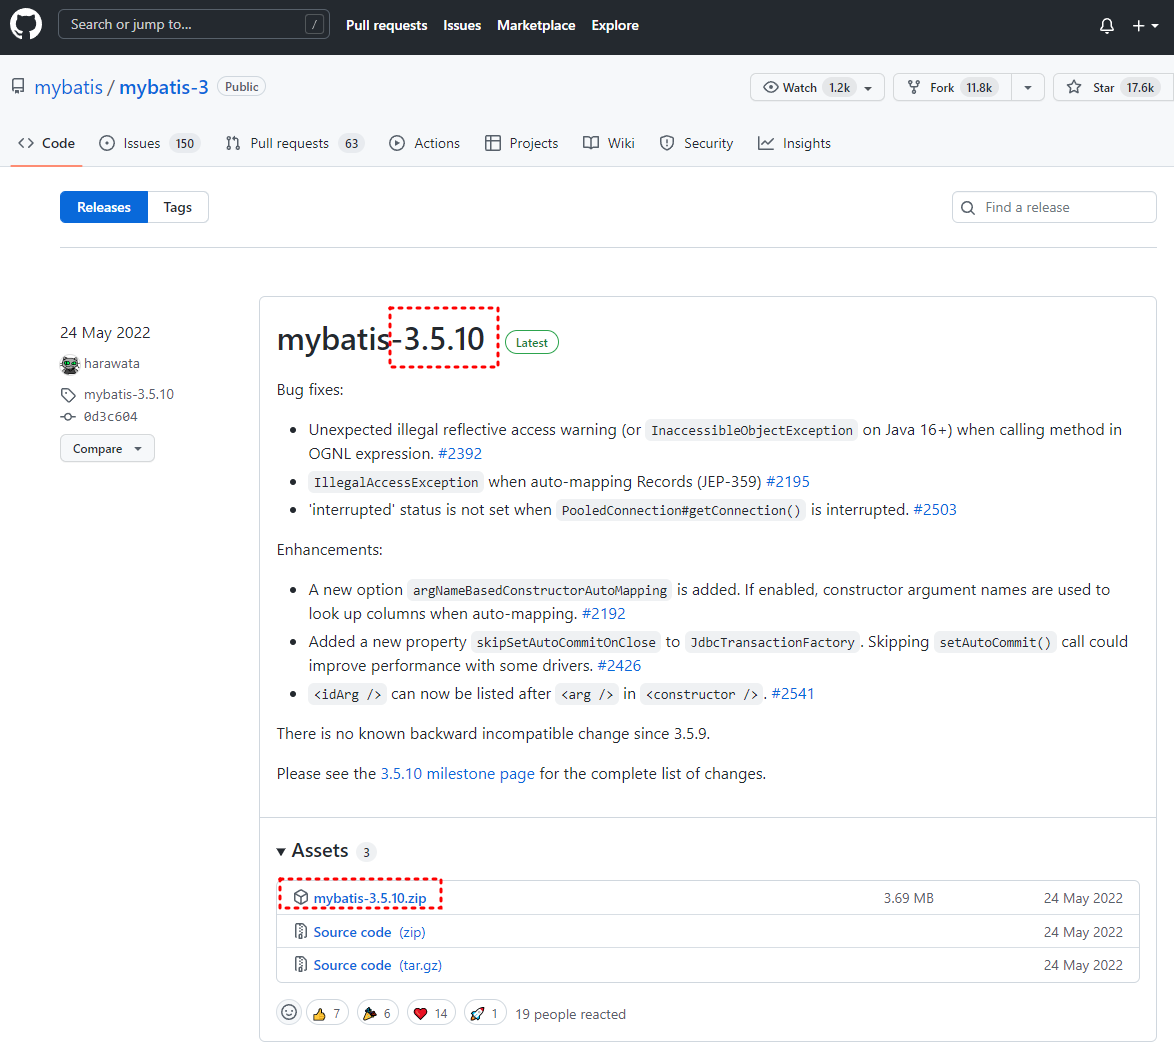This screenshot has height=1053, width=1174.
Task: Open issue #2426 link
Action: click(619, 666)
